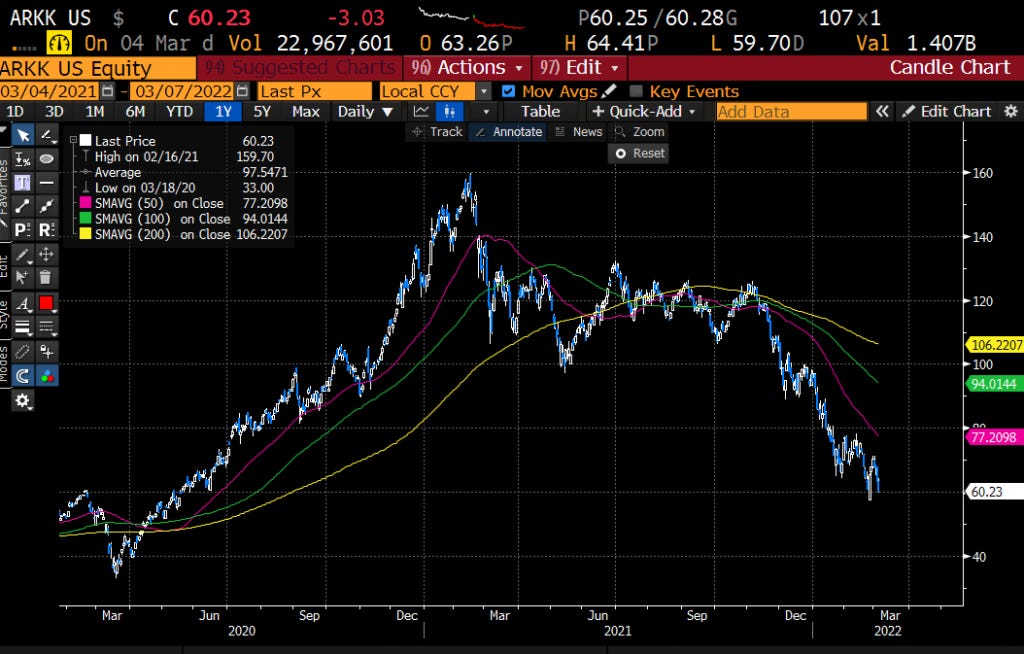Click the Zoom button

coord(639,132)
